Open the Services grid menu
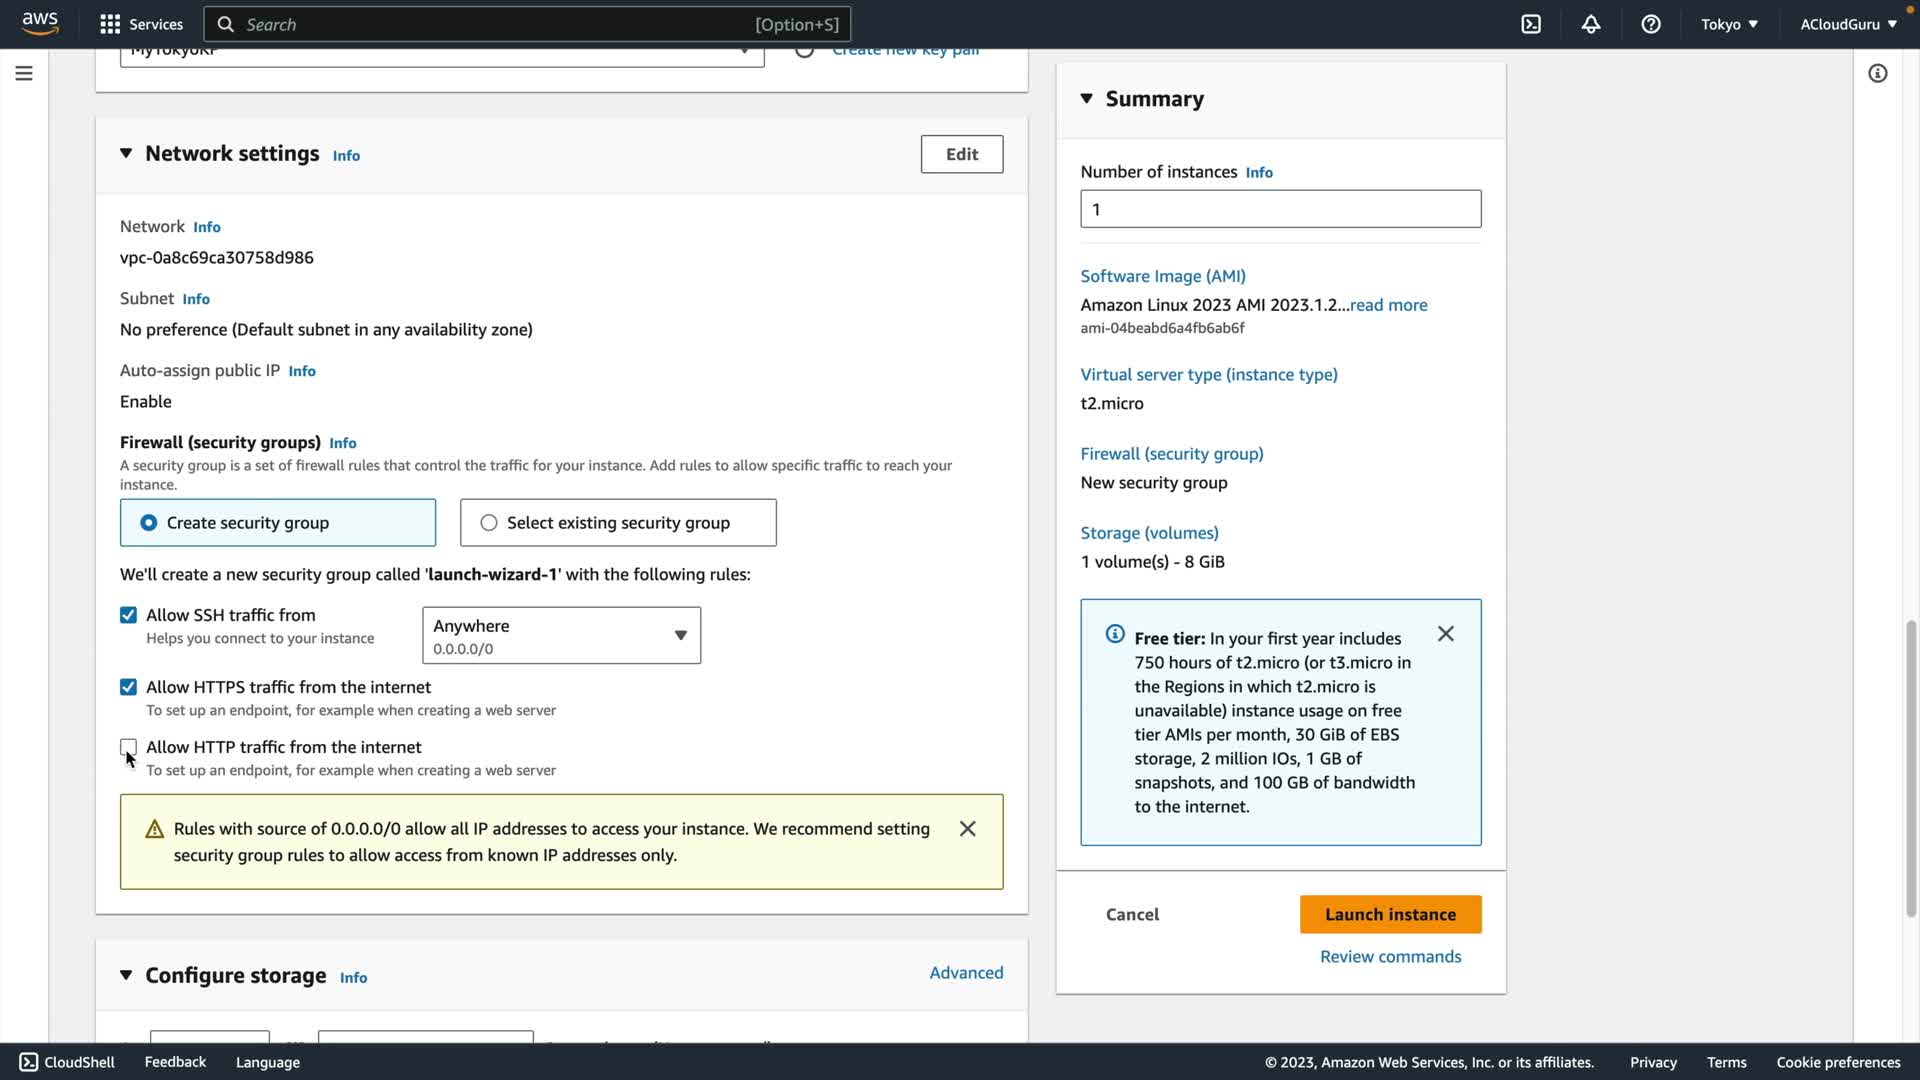The height and width of the screenshot is (1080, 1920). pos(141,24)
